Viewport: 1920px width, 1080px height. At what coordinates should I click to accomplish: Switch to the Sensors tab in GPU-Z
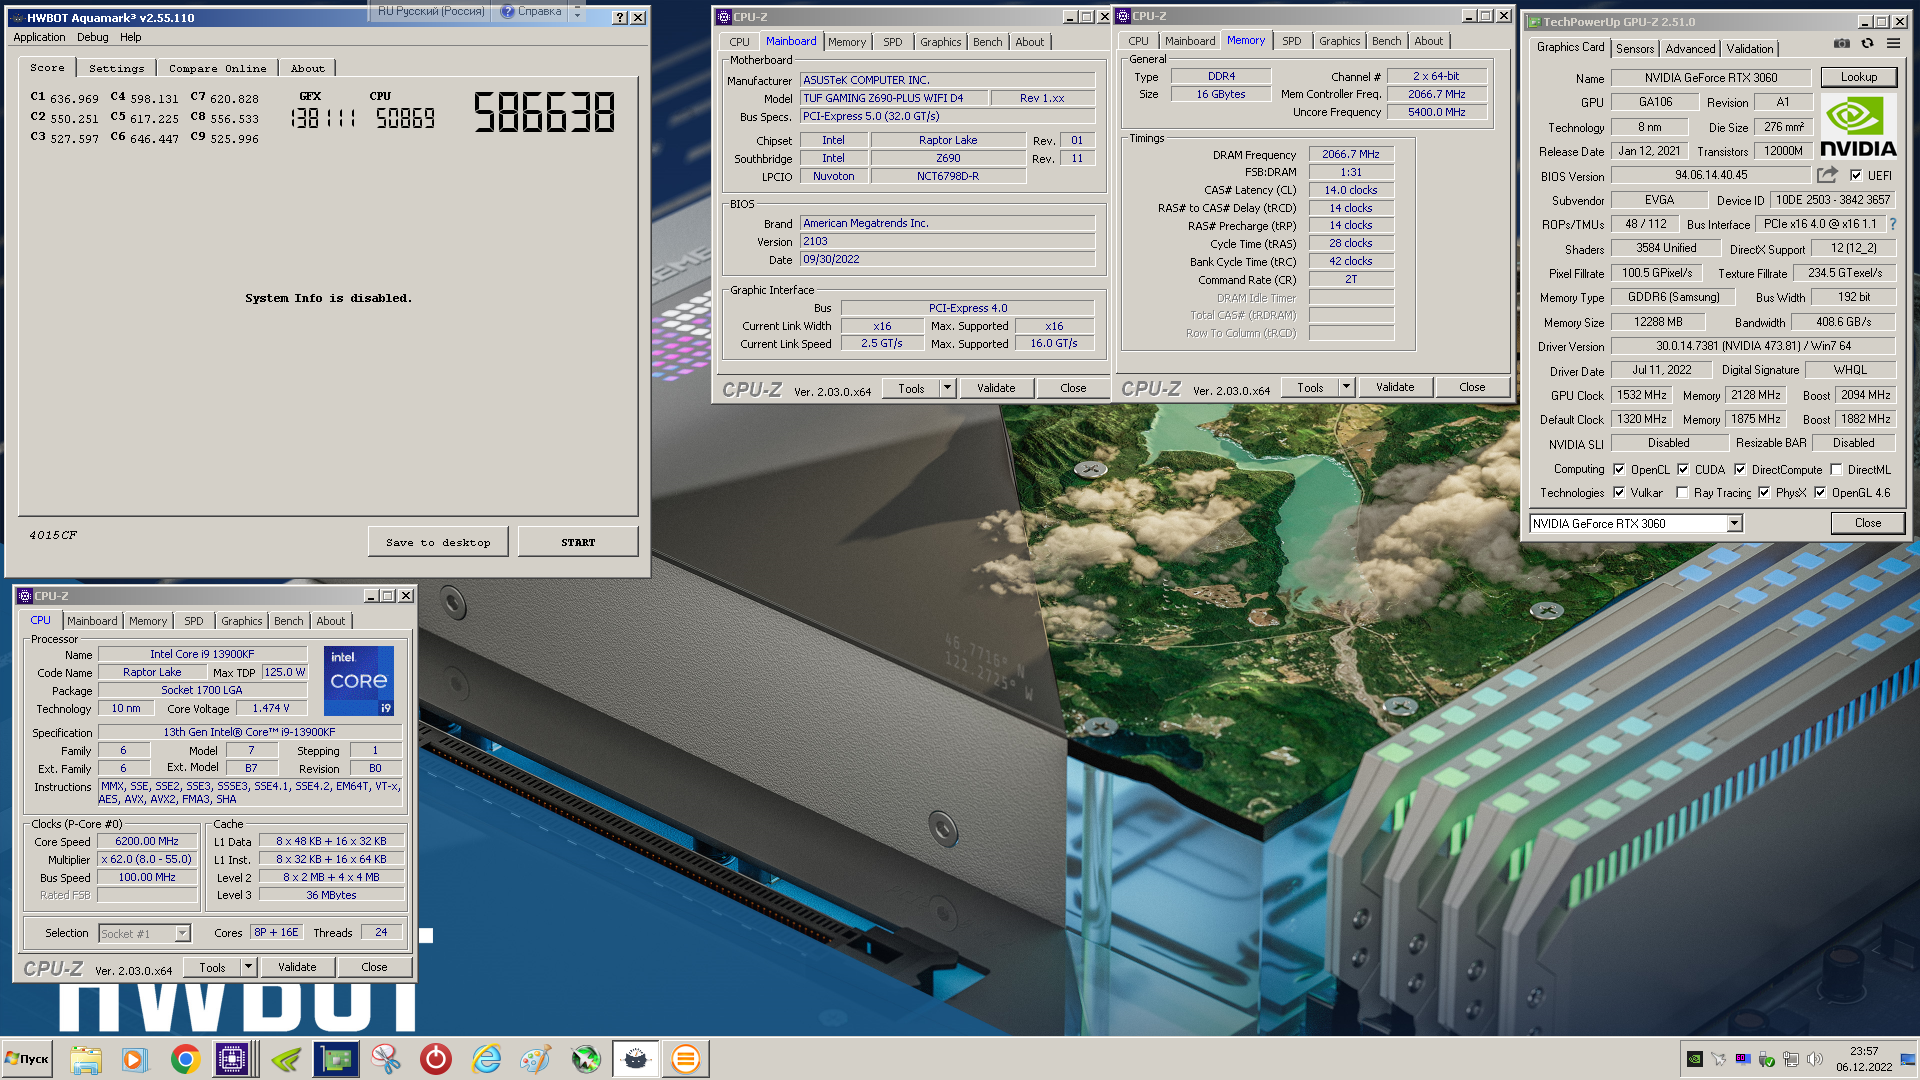[1635, 48]
